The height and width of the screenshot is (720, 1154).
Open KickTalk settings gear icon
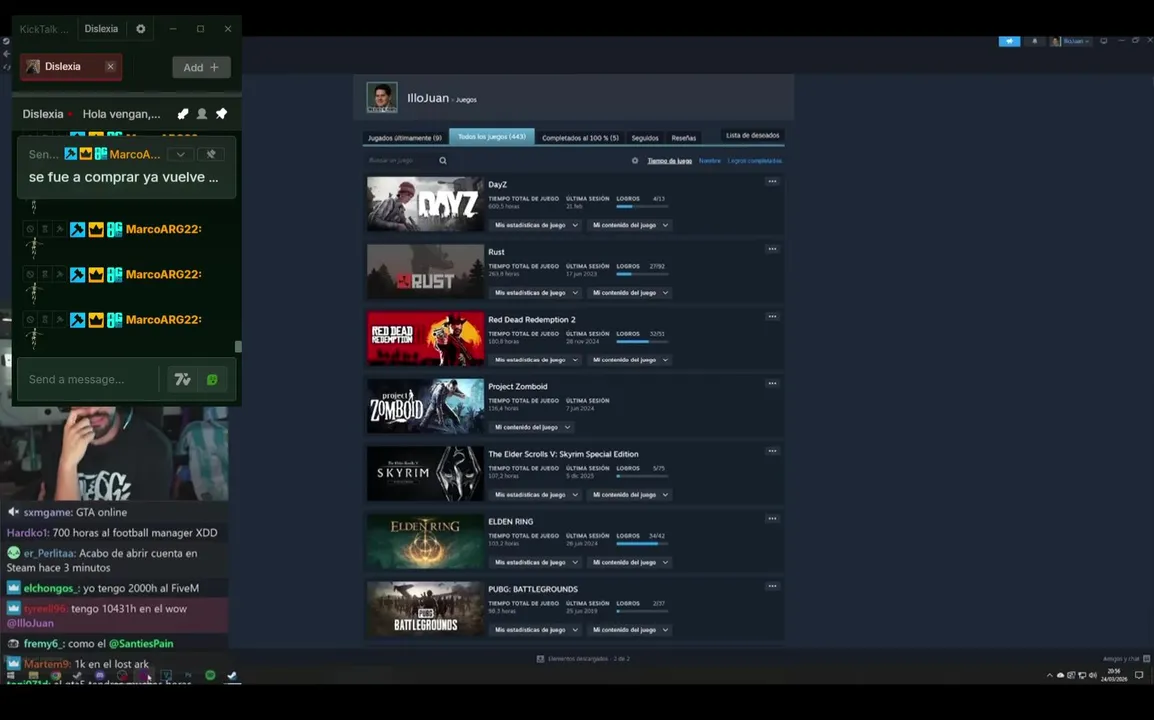pos(141,29)
